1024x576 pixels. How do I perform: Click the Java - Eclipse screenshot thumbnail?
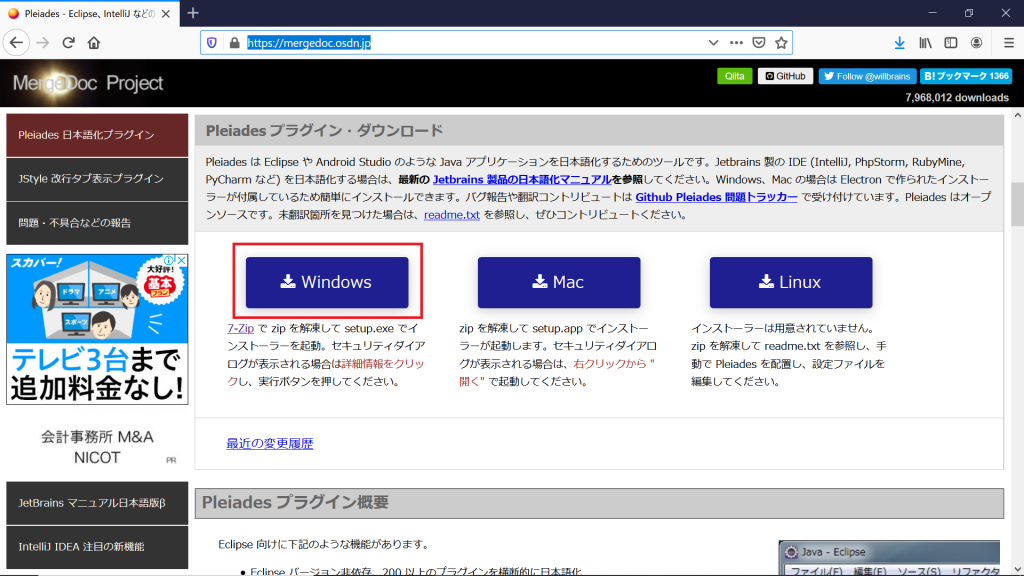[x=889, y=558]
